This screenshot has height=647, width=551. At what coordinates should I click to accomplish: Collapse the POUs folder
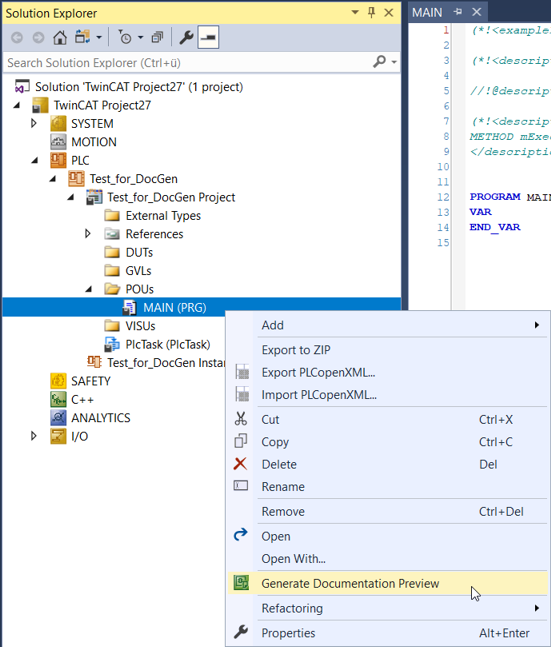(89, 289)
